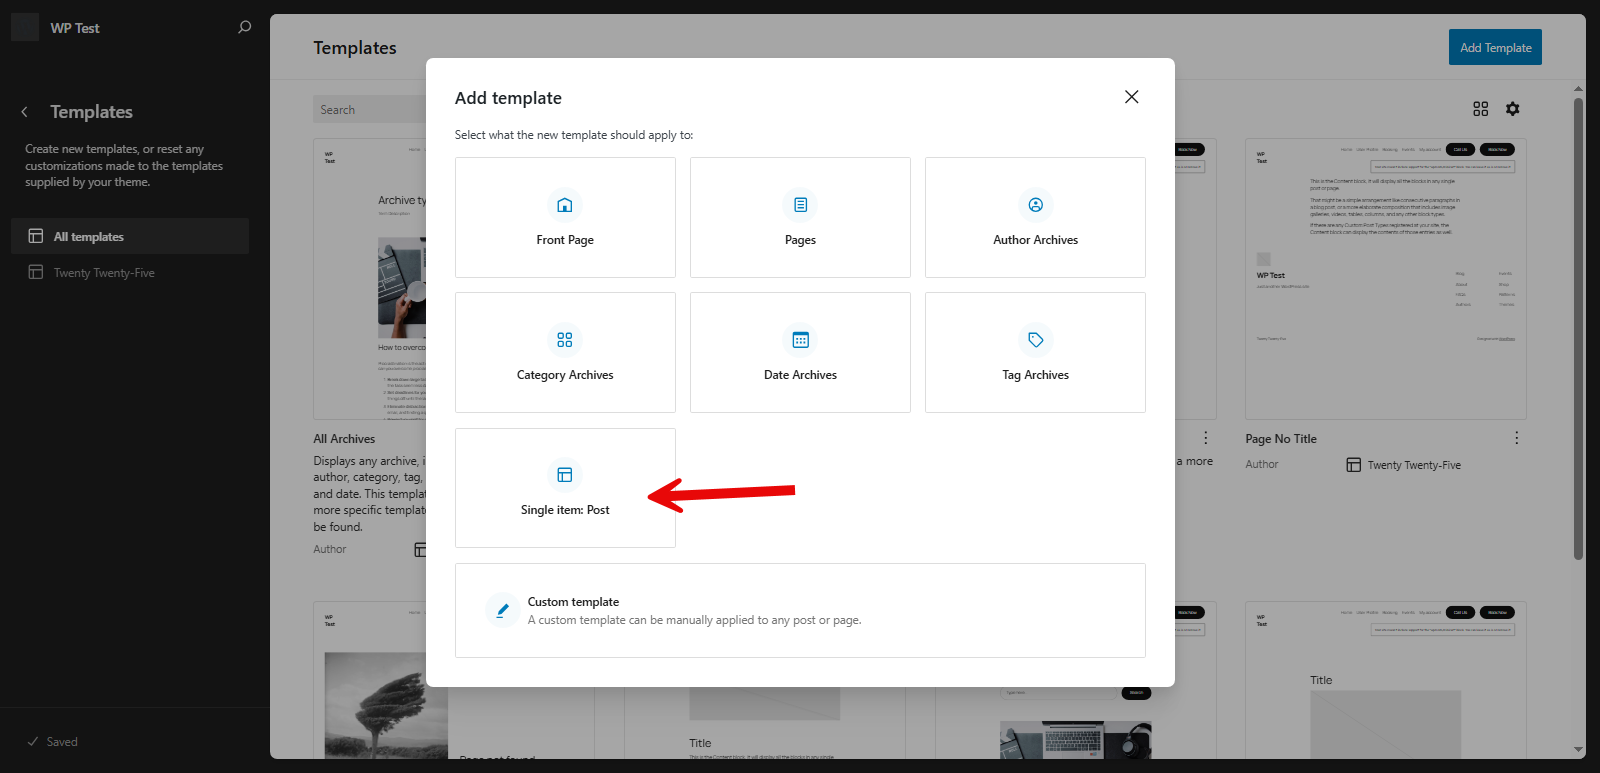Click the Front Page home icon
The height and width of the screenshot is (773, 1600).
[565, 205]
